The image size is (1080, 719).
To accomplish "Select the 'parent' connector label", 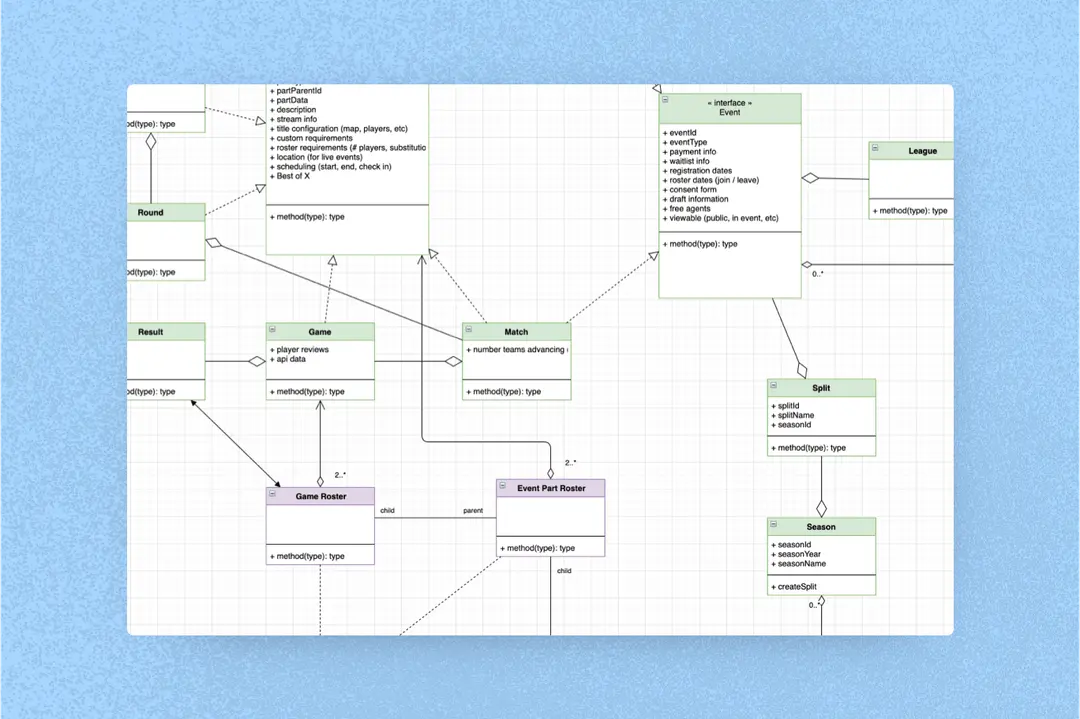I will pos(473,510).
